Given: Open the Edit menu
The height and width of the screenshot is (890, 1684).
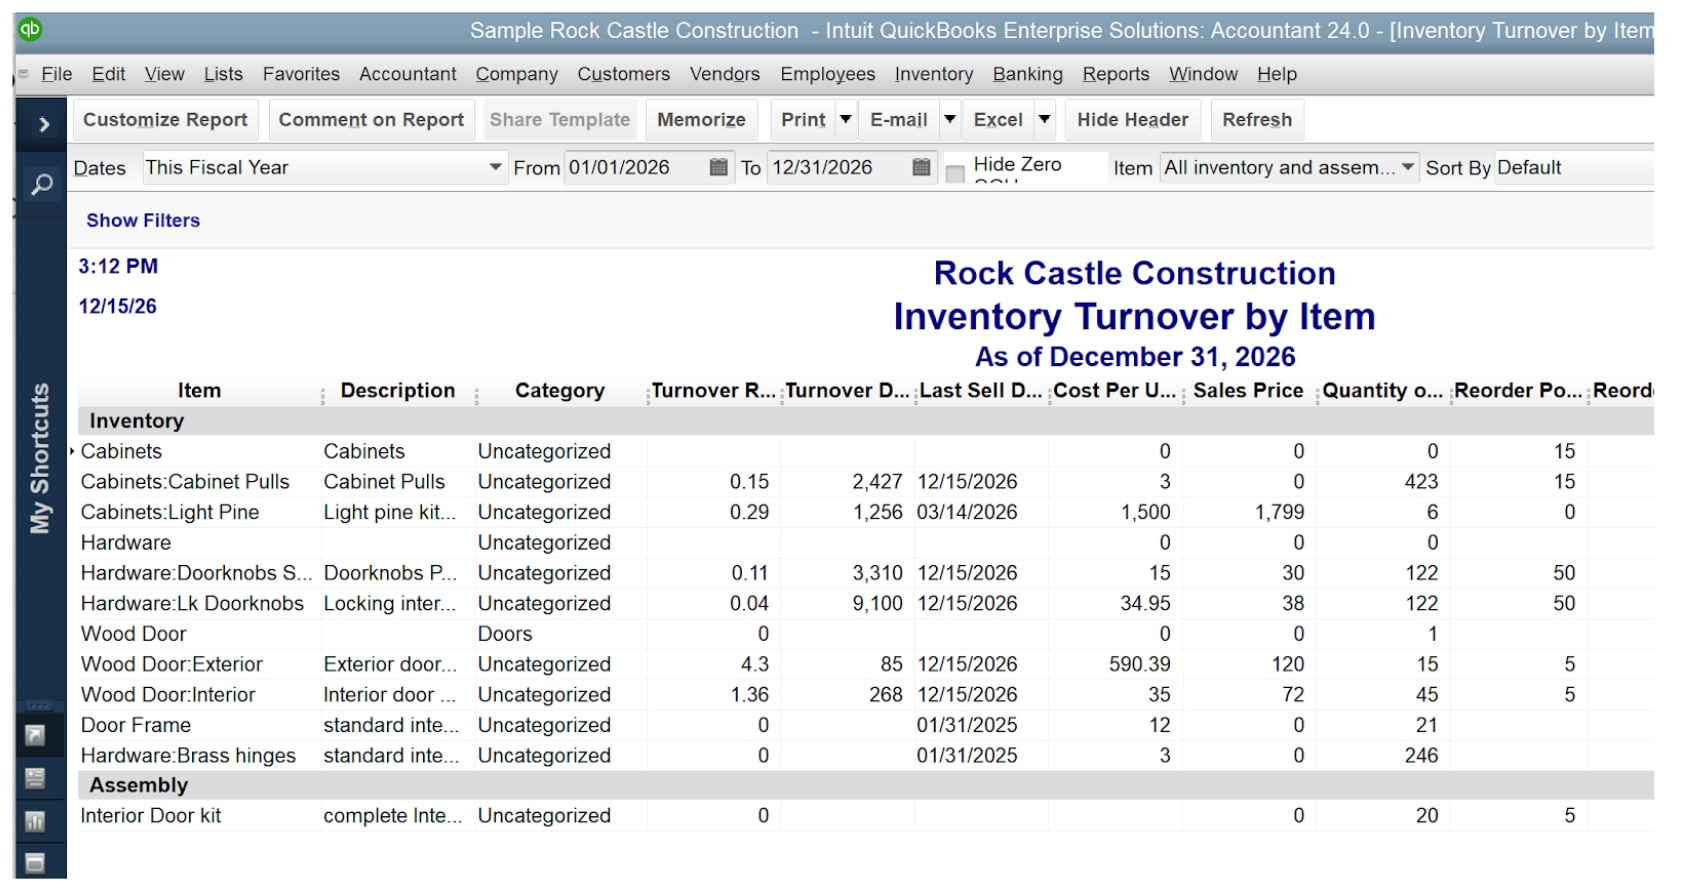Looking at the screenshot, I should click(108, 74).
